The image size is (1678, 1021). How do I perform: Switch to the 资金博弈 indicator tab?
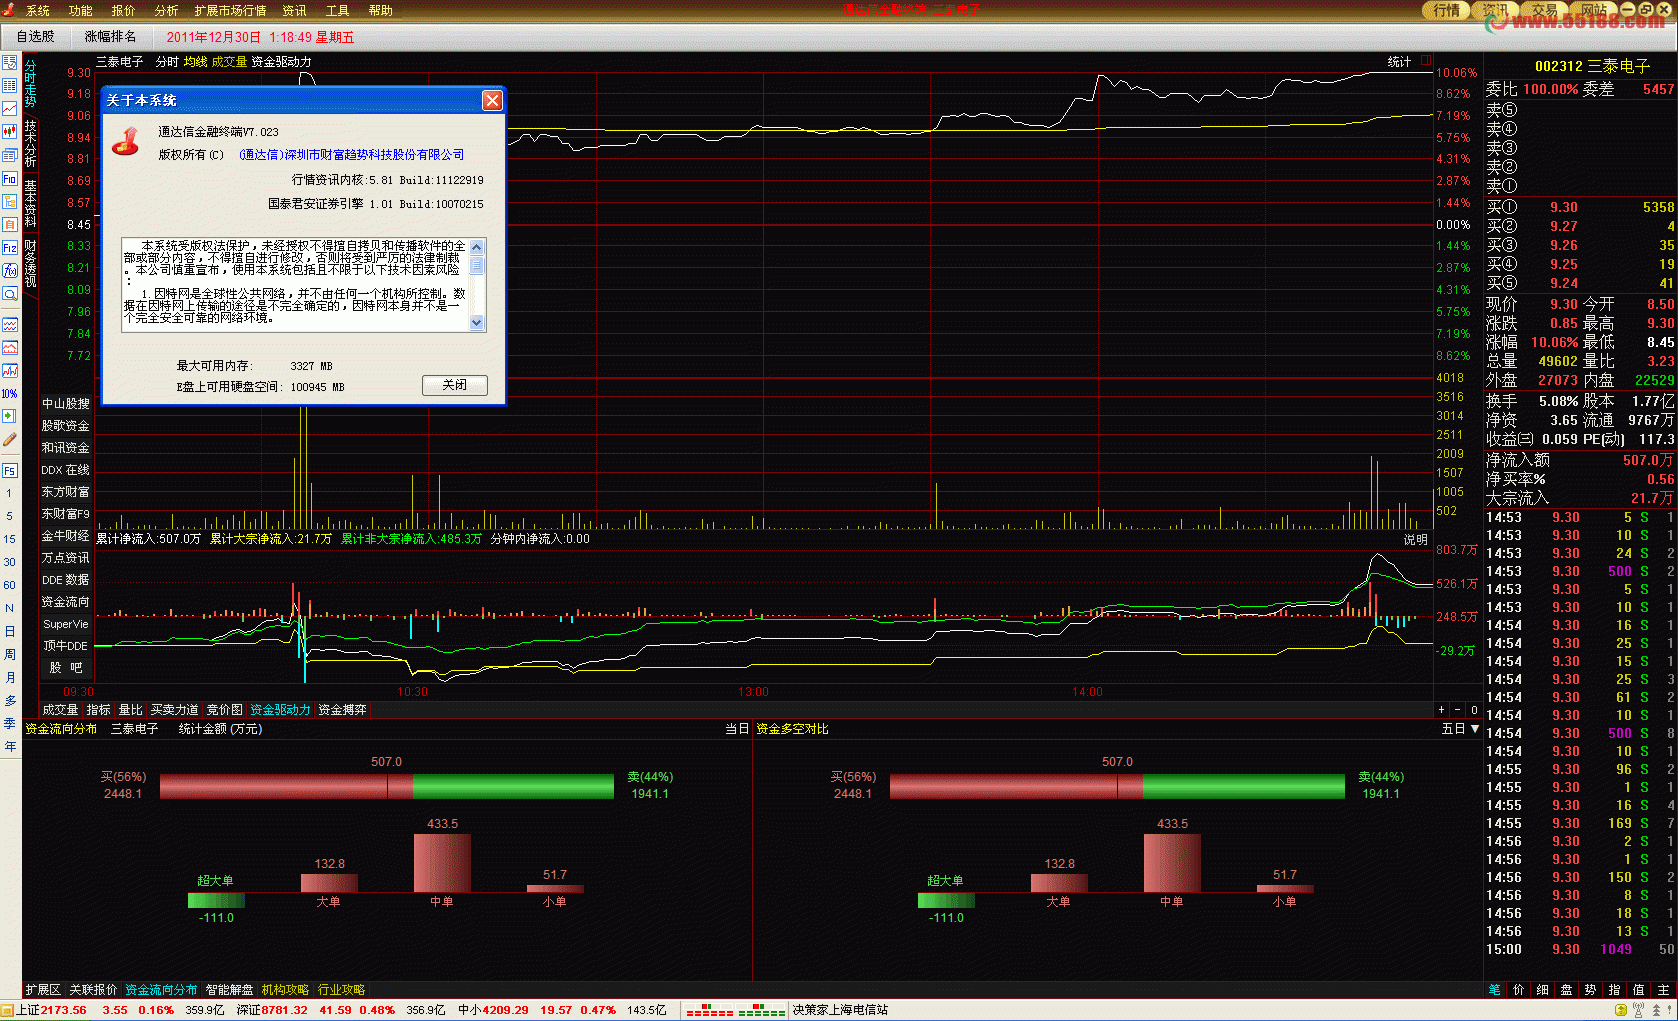point(342,710)
